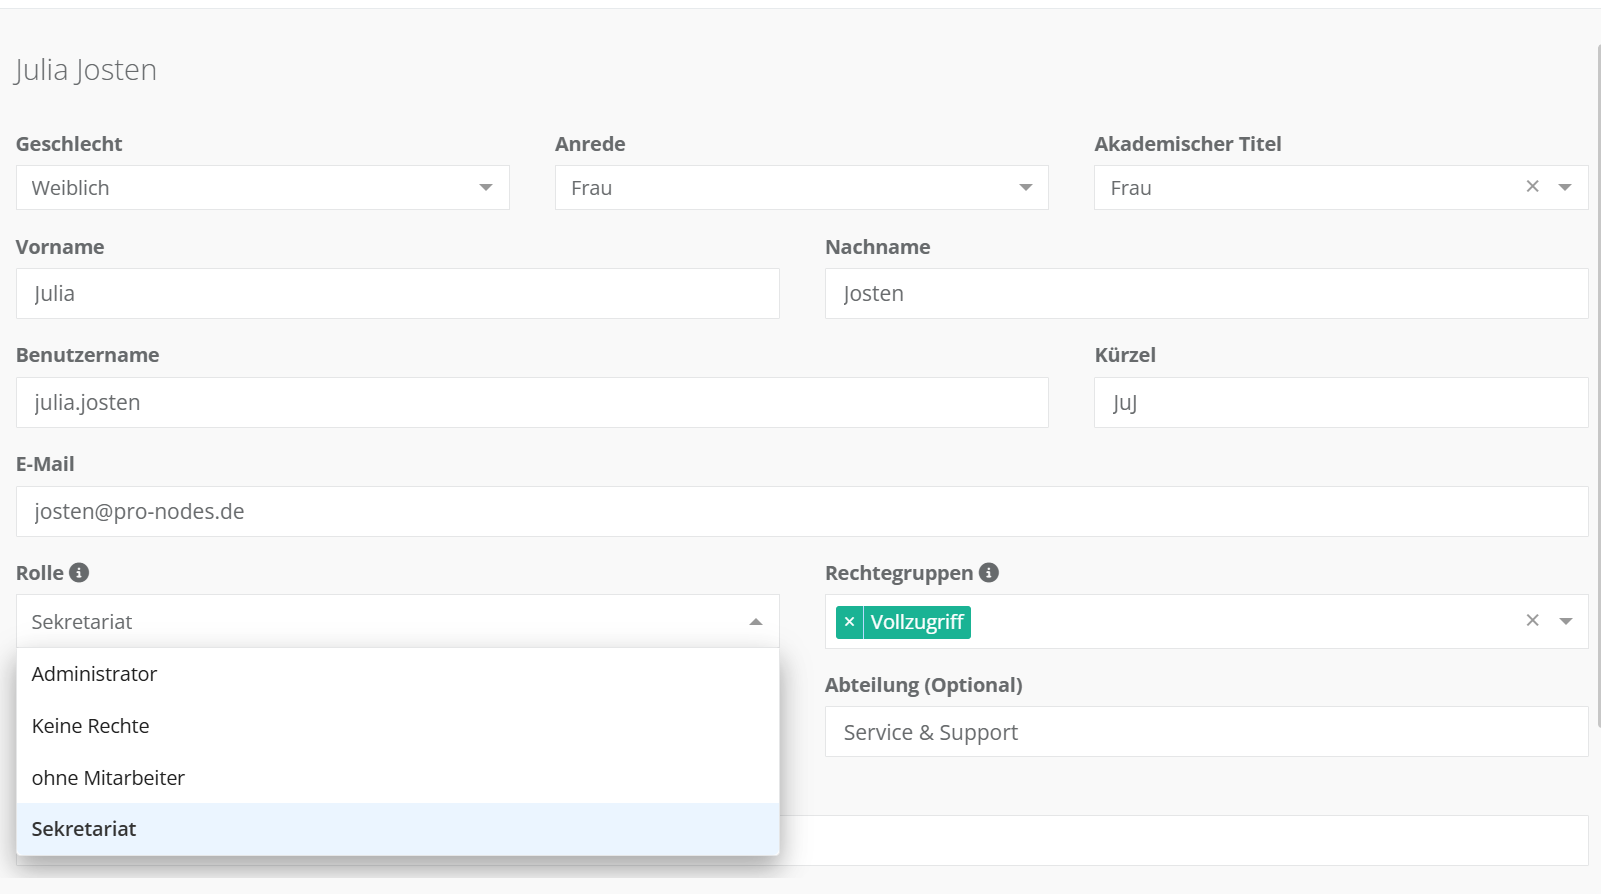Pick the ohne Mitarbeiter role option
This screenshot has width=1601, height=894.
[108, 778]
